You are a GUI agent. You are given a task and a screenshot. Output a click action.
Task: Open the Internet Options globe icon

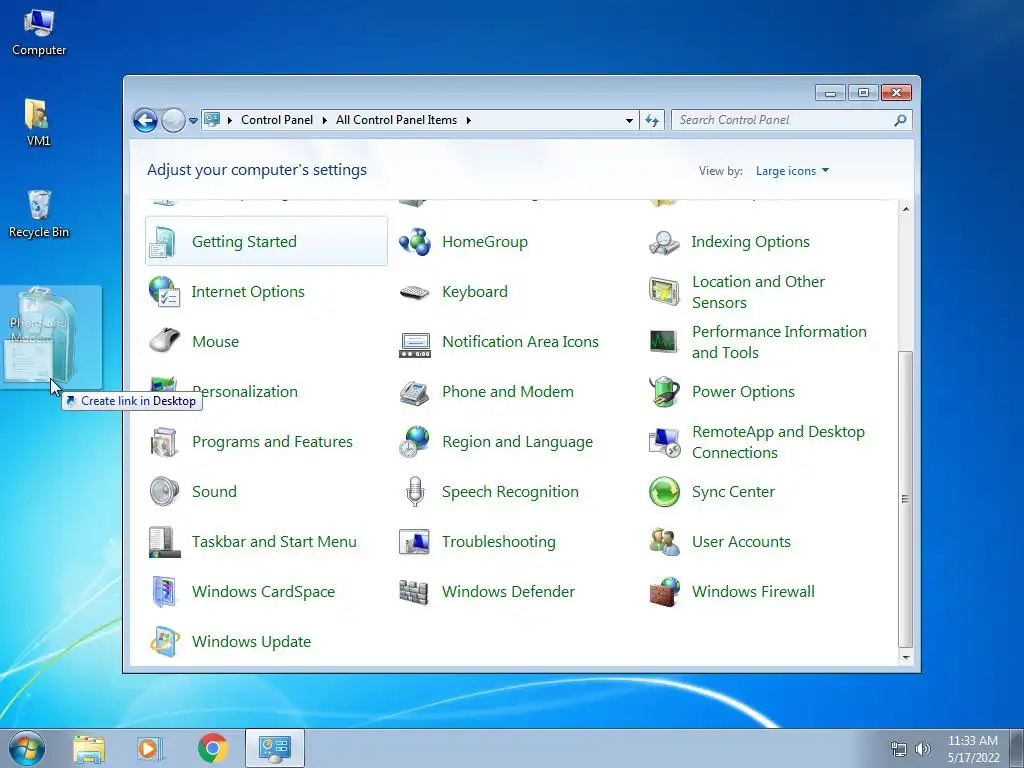pos(163,292)
